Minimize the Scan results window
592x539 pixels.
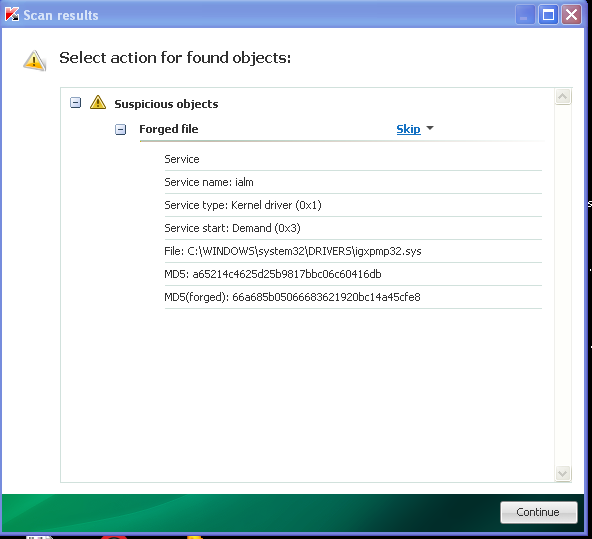(525, 15)
